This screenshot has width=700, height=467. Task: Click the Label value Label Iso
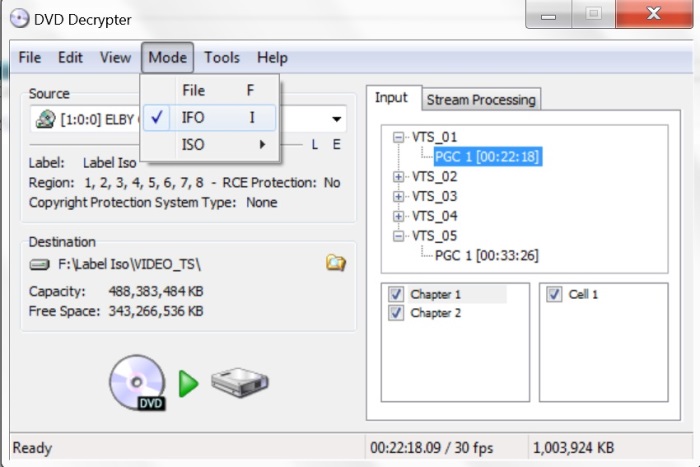click(x=110, y=163)
